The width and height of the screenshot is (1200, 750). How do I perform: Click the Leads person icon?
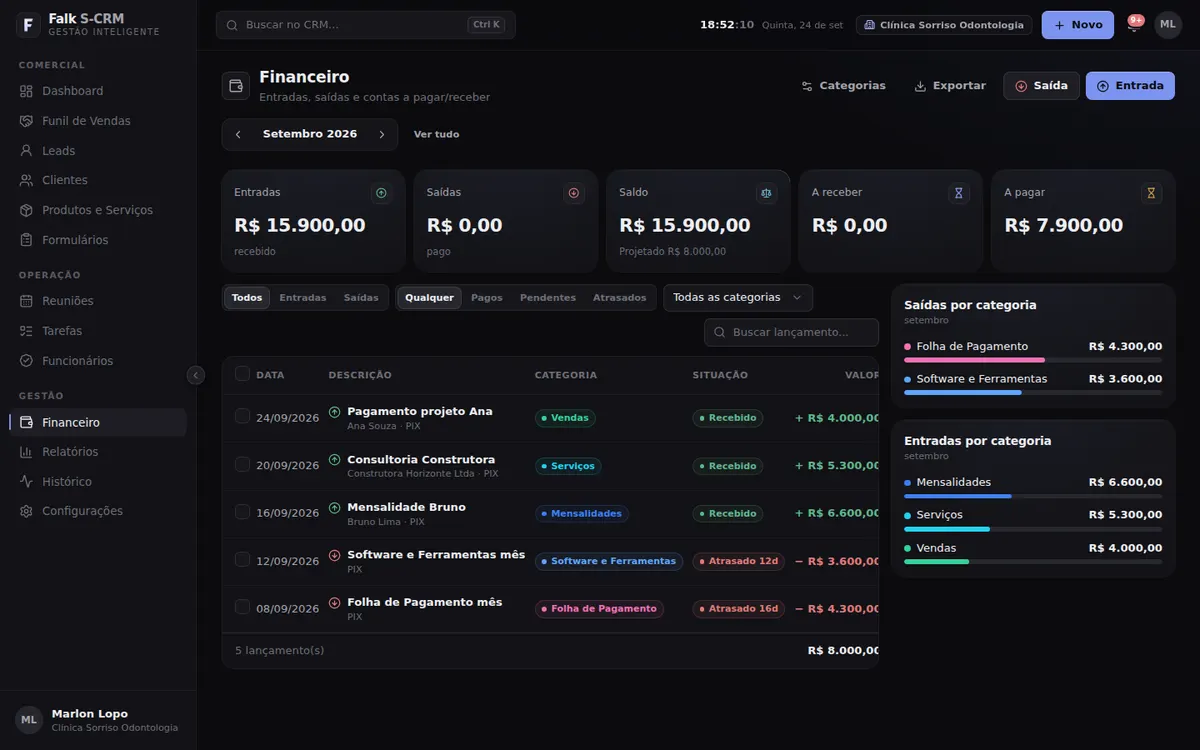pyautogui.click(x=26, y=151)
